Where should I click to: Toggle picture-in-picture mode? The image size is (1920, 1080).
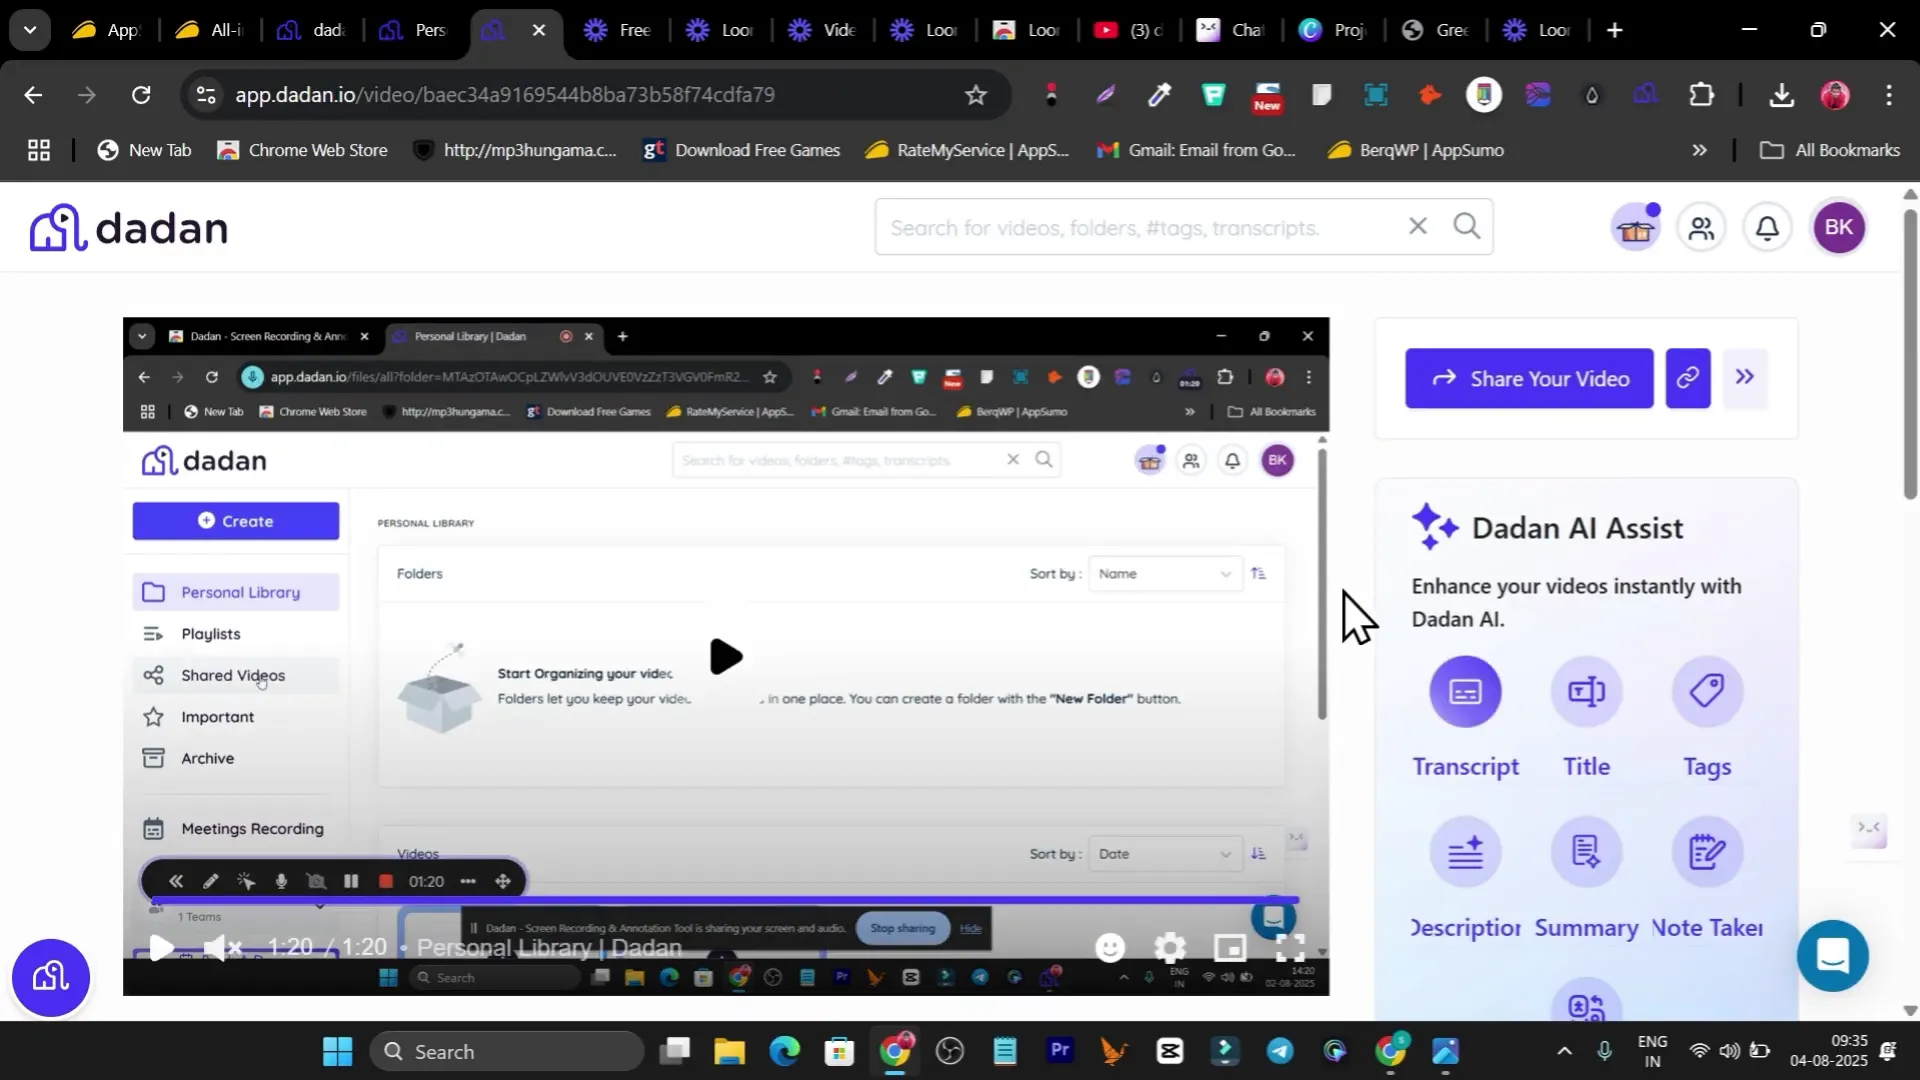[x=1229, y=947]
